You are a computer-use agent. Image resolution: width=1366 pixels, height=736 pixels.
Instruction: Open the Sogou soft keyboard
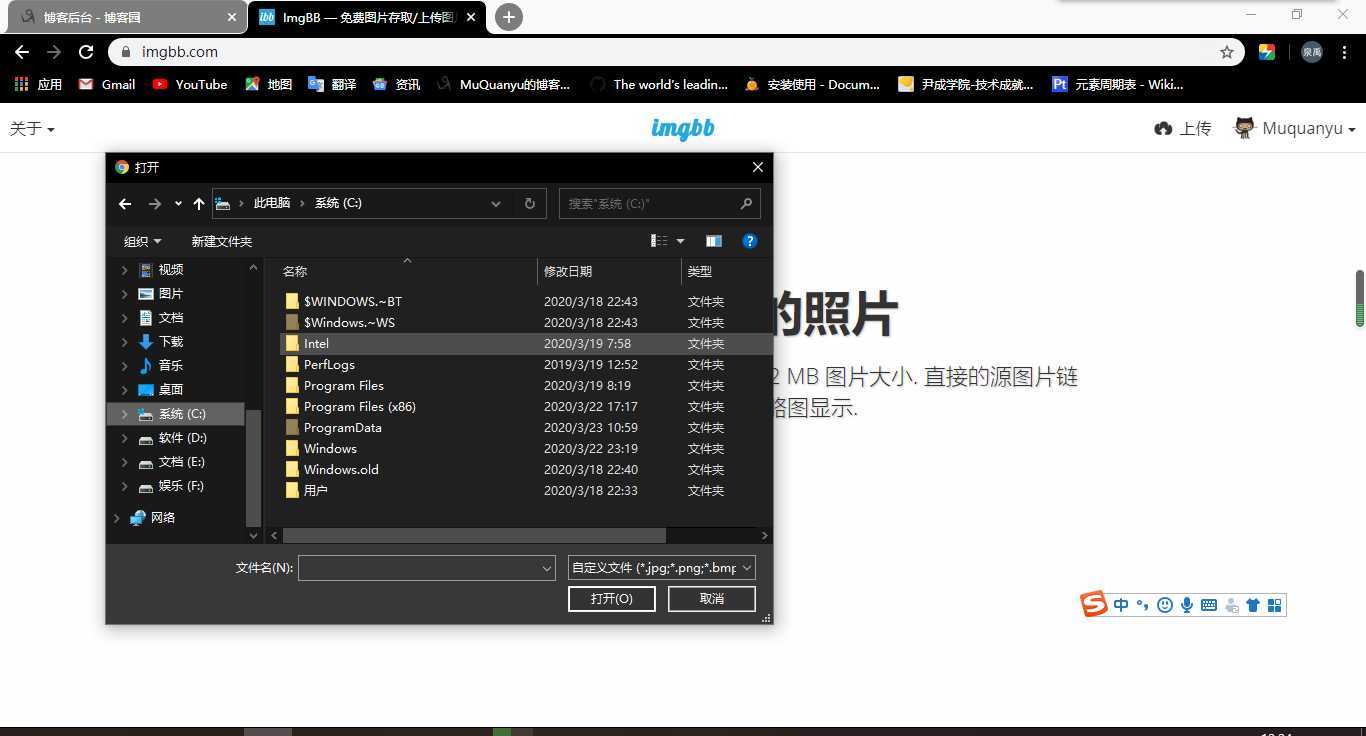coord(1209,604)
